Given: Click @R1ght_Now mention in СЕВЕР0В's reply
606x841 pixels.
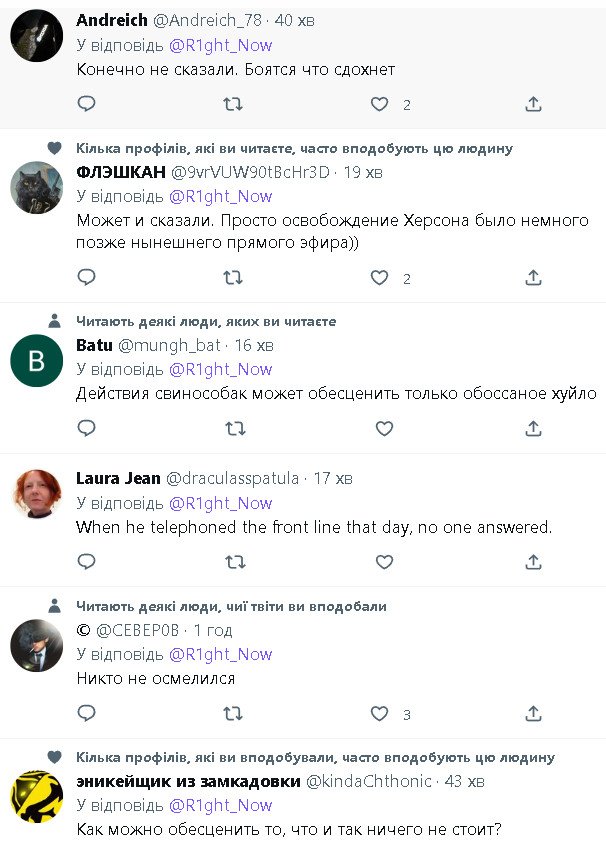Looking at the screenshot, I should point(220,654).
